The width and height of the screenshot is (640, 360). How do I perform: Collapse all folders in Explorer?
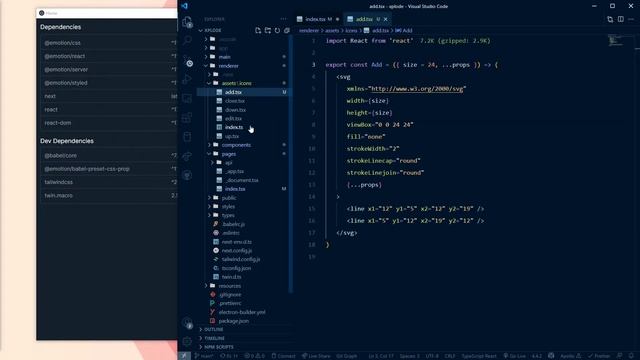click(287, 30)
